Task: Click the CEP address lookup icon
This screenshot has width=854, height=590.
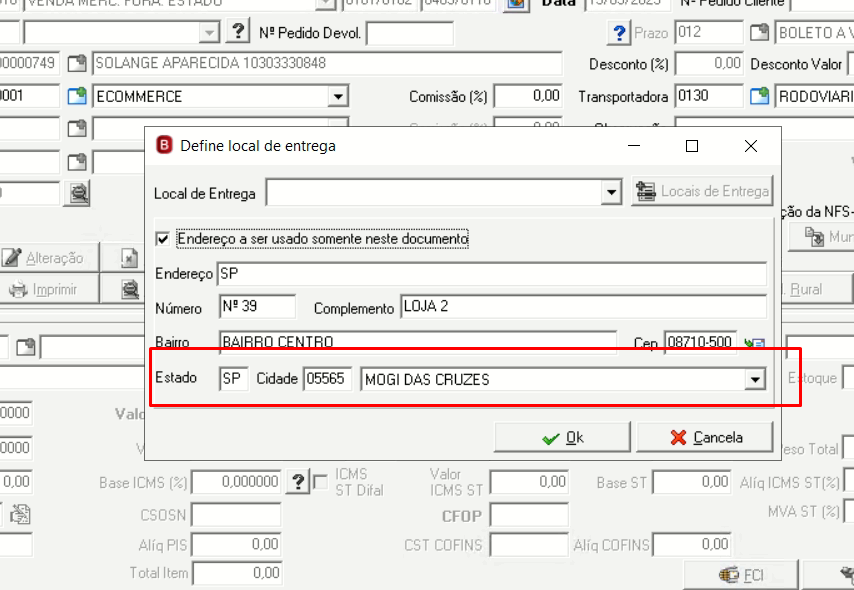Action: coord(755,343)
